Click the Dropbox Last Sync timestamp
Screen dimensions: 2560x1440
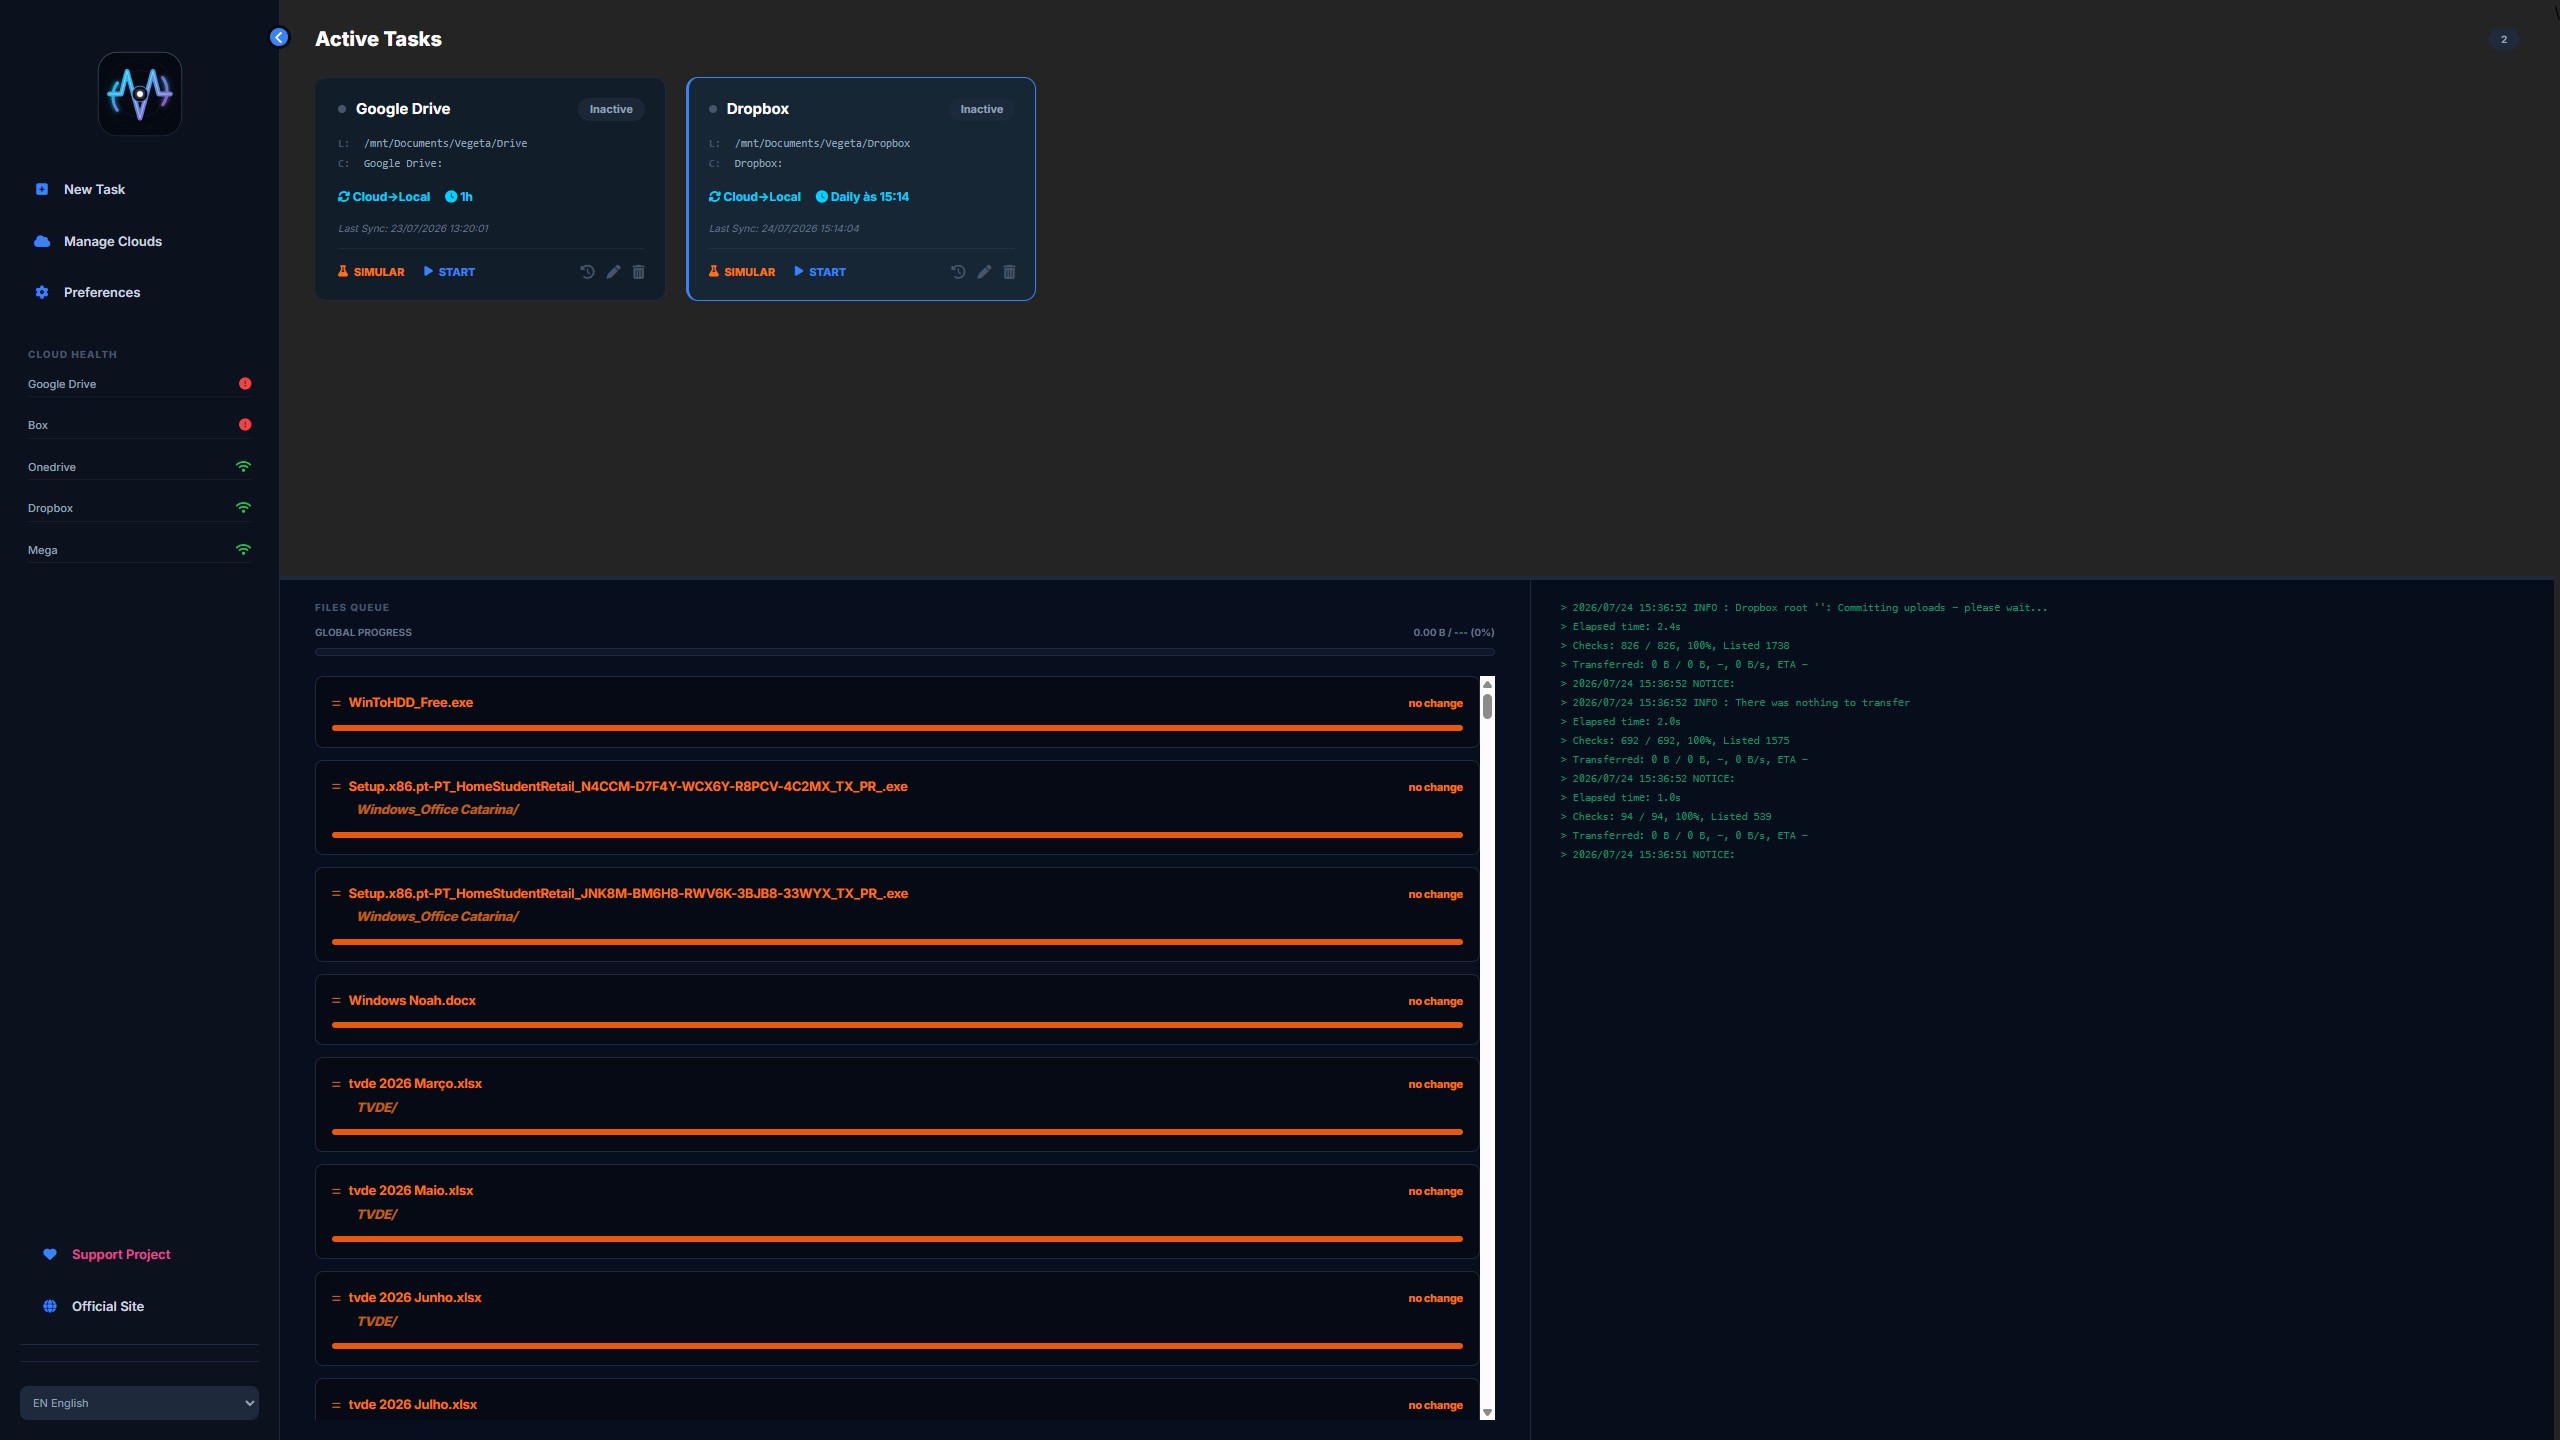click(784, 229)
